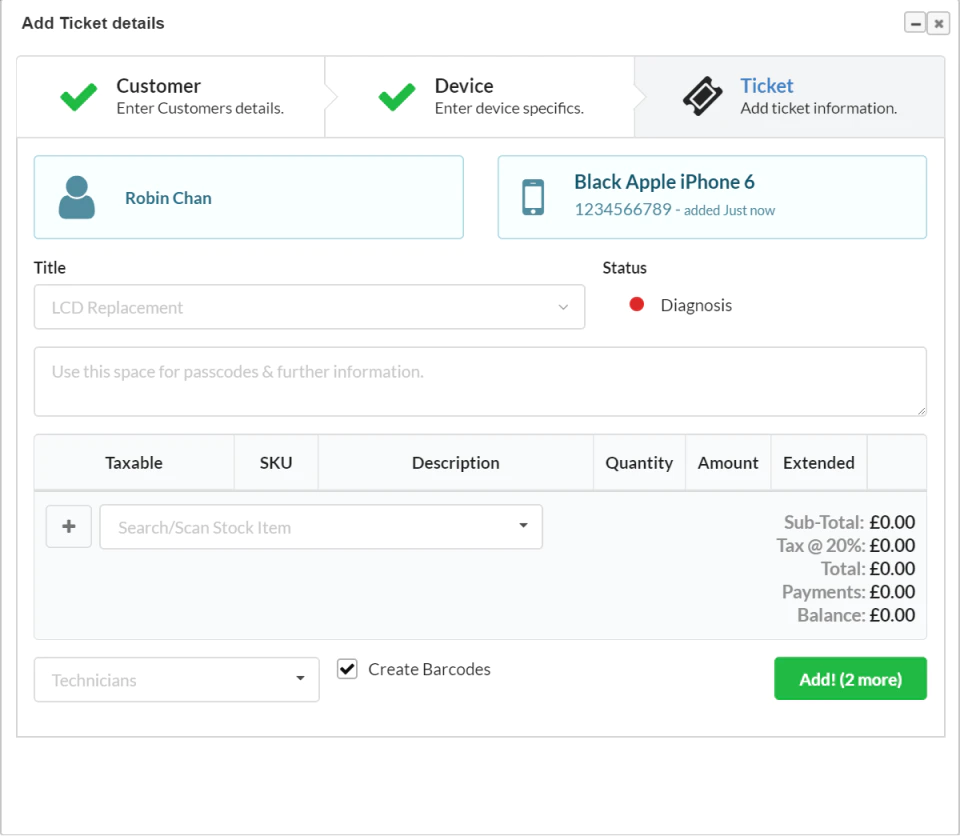Click the Robin Chan person avatar icon

(77, 197)
